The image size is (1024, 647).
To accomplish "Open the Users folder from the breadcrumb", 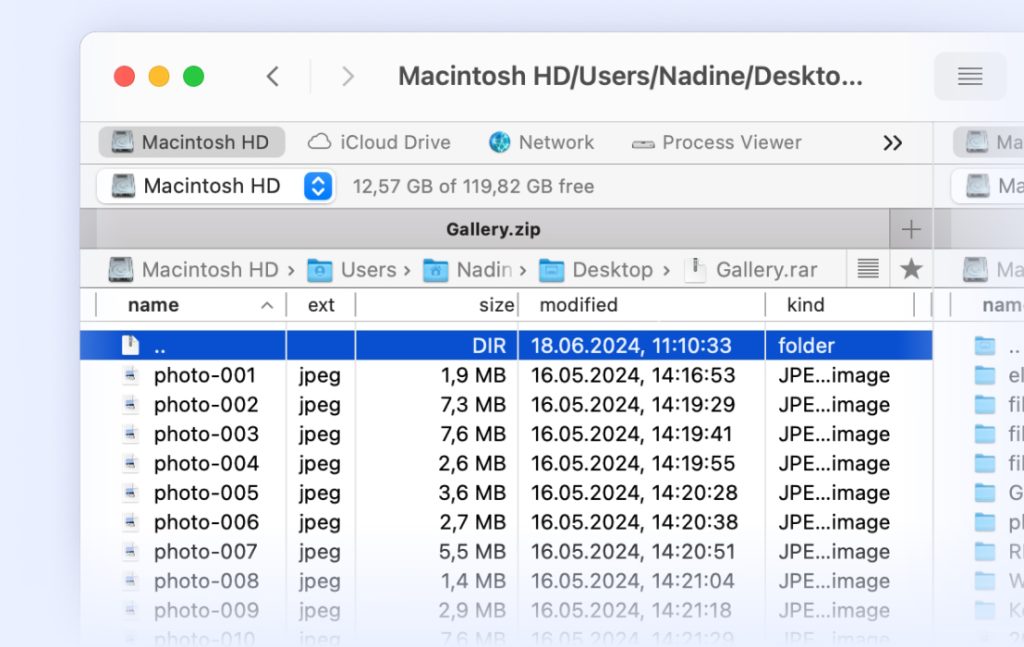I will coord(372,268).
